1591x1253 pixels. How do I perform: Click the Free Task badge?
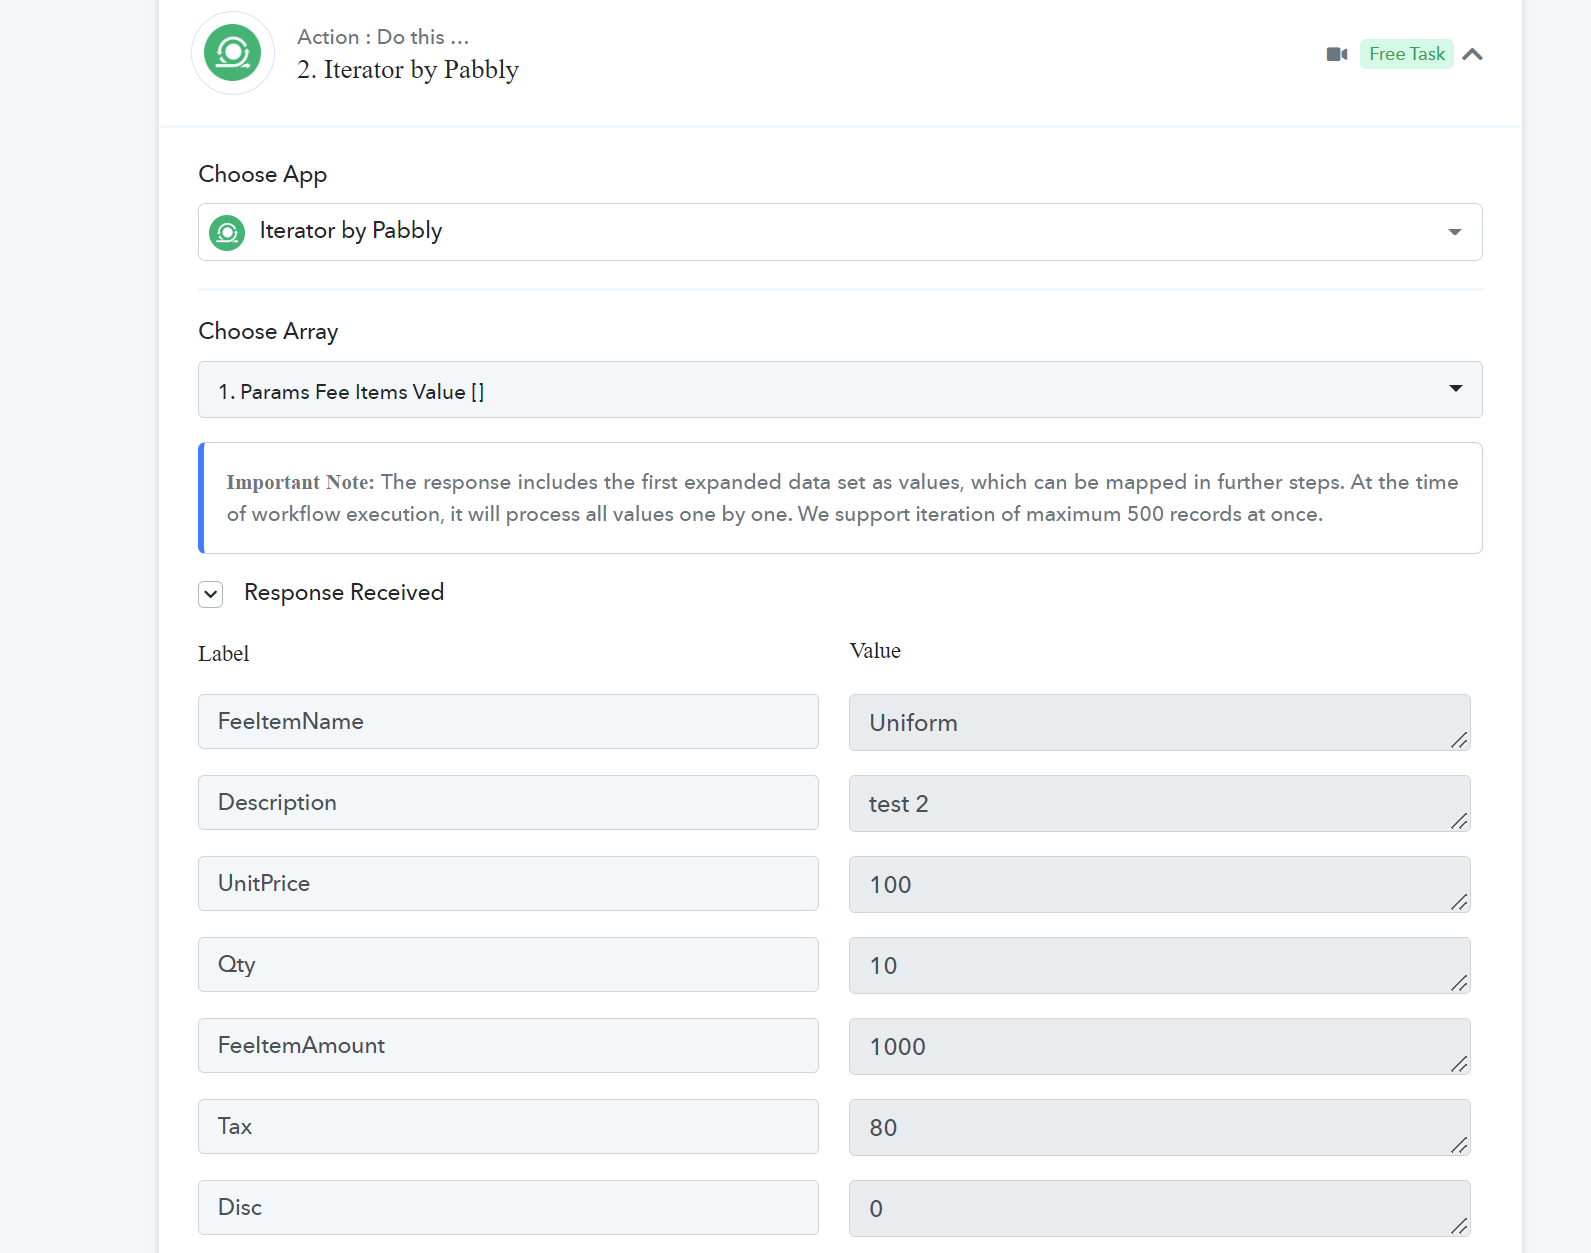pyautogui.click(x=1406, y=54)
